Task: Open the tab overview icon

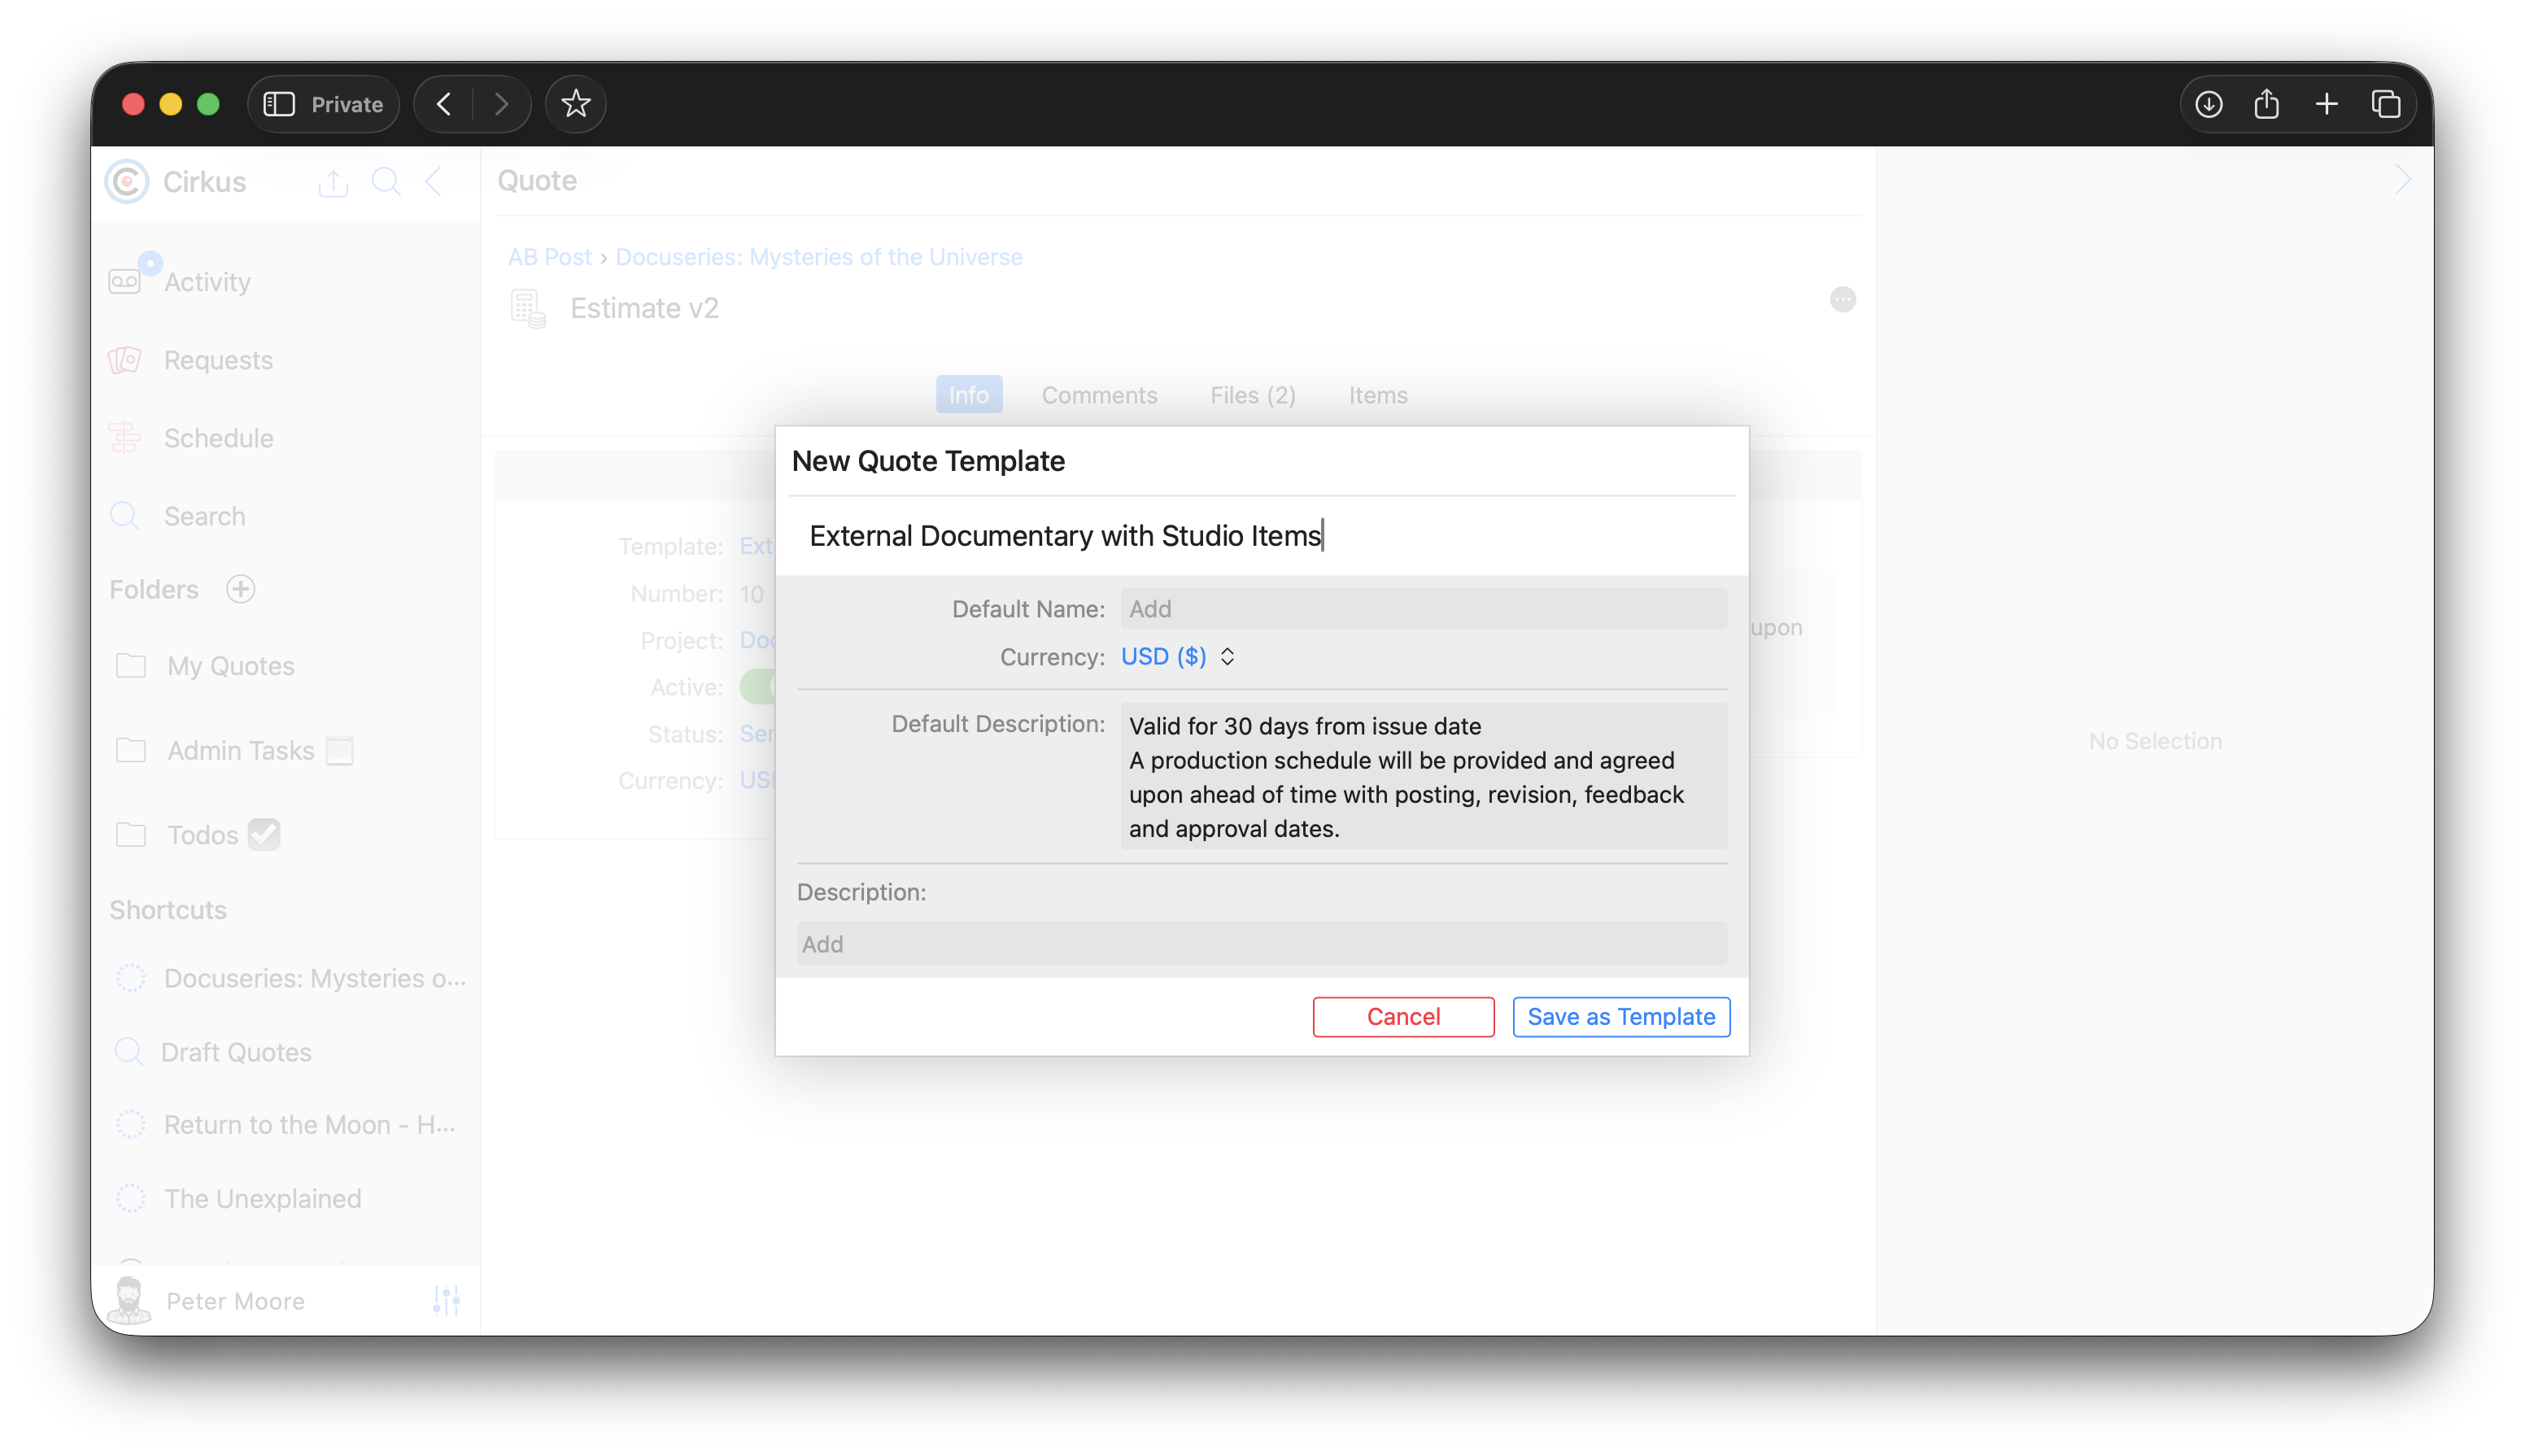Action: click(2385, 104)
